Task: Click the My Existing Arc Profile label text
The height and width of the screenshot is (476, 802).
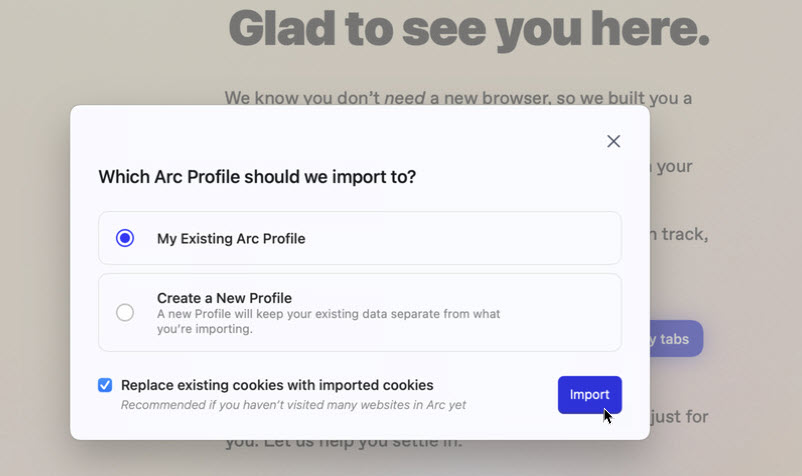Action: coord(231,239)
